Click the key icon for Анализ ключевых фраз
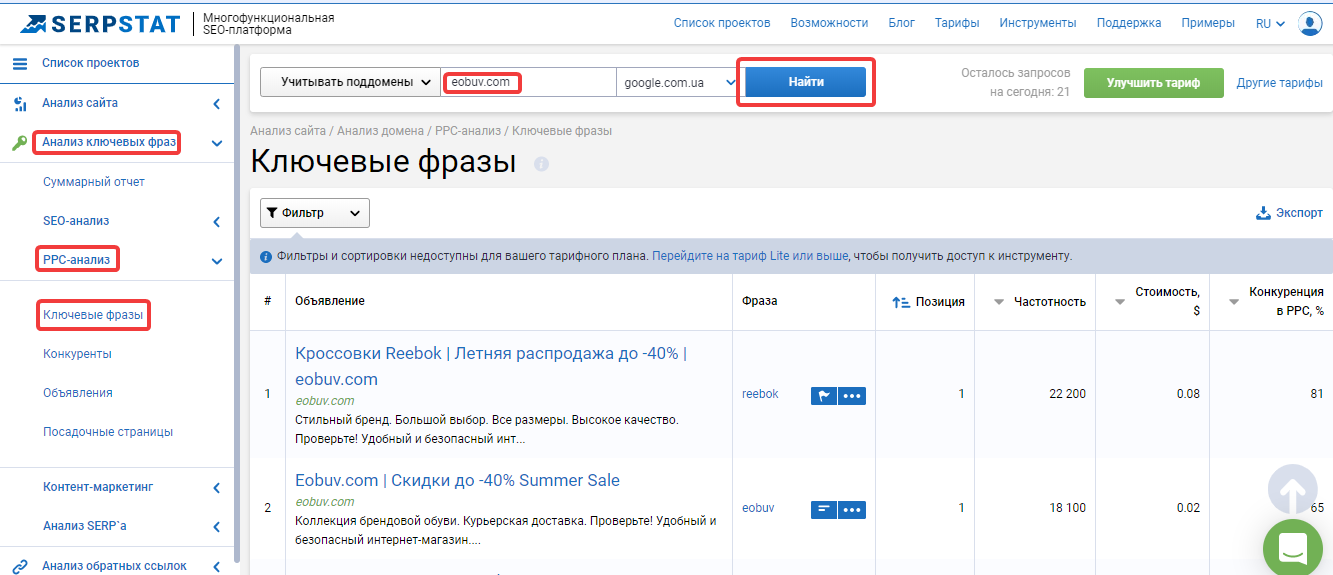Image resolution: width=1333 pixels, height=575 pixels. 20,143
